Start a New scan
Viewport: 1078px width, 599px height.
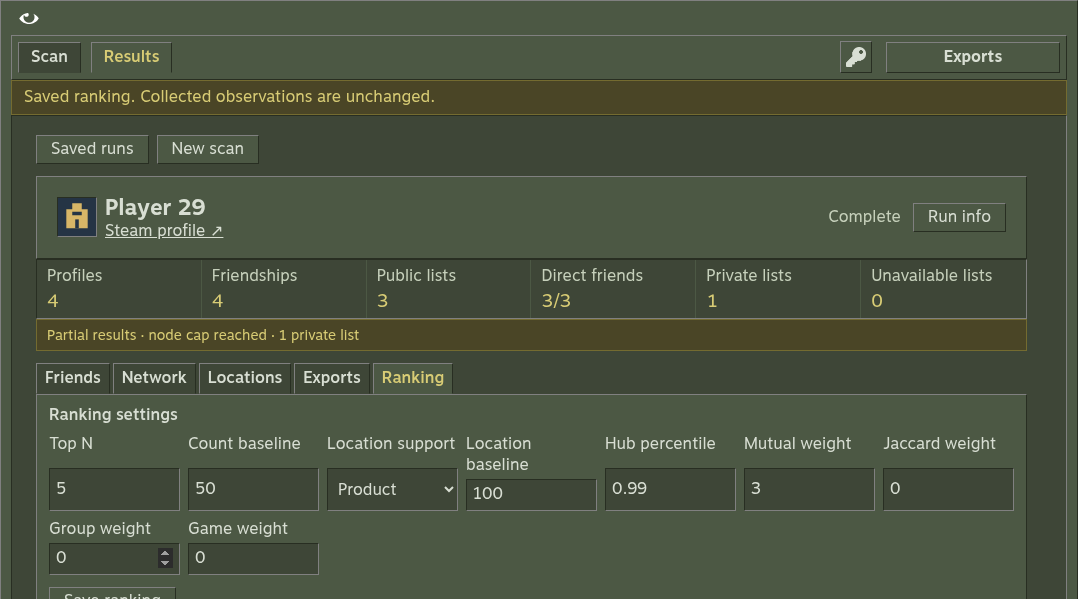coord(208,149)
